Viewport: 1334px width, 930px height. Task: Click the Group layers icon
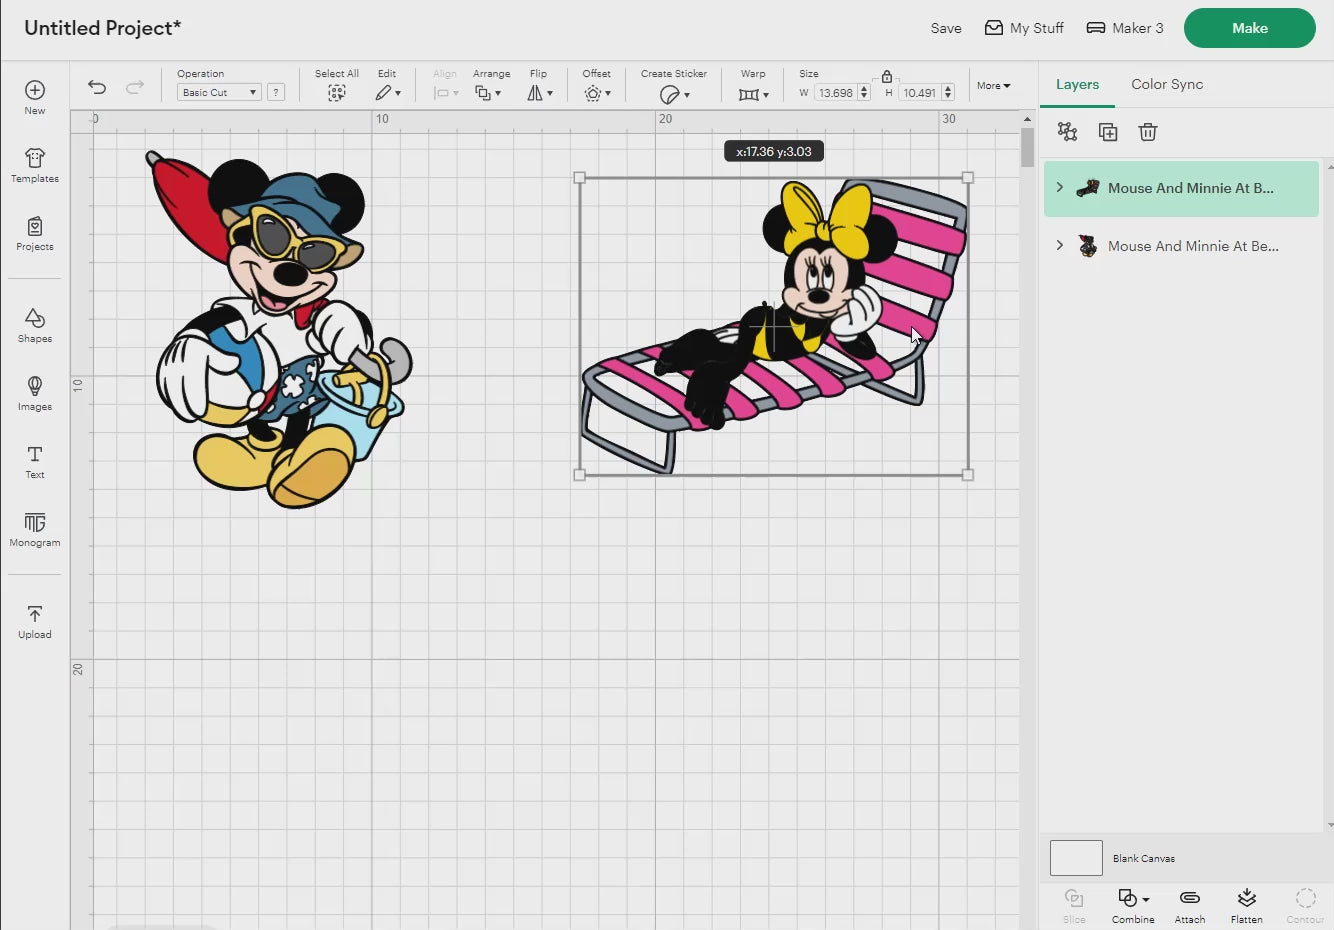1067,132
